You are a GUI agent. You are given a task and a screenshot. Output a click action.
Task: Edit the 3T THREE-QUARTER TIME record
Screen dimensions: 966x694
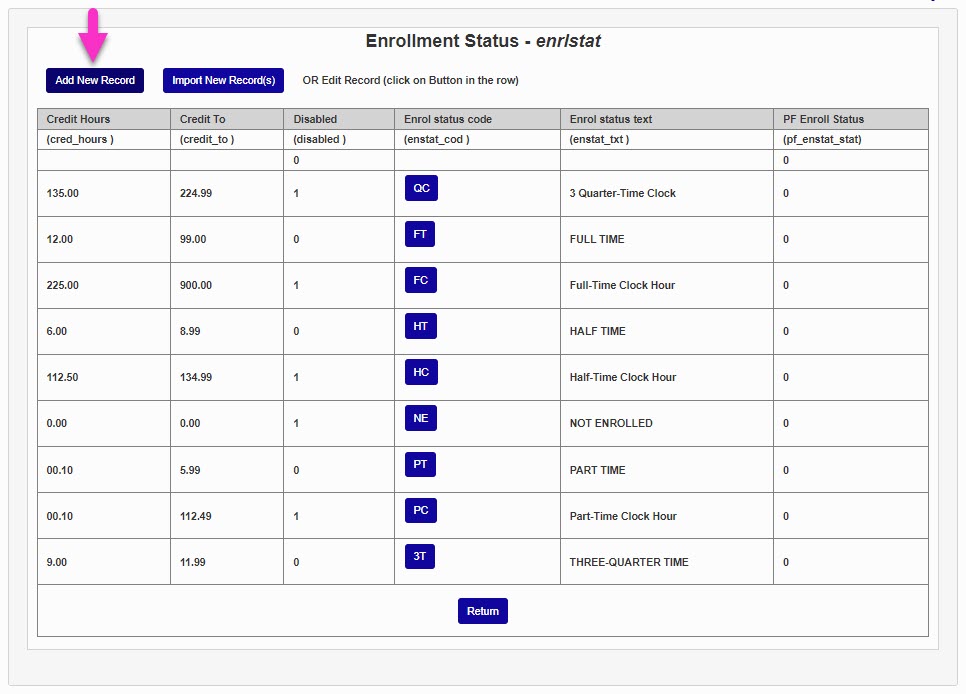(420, 556)
